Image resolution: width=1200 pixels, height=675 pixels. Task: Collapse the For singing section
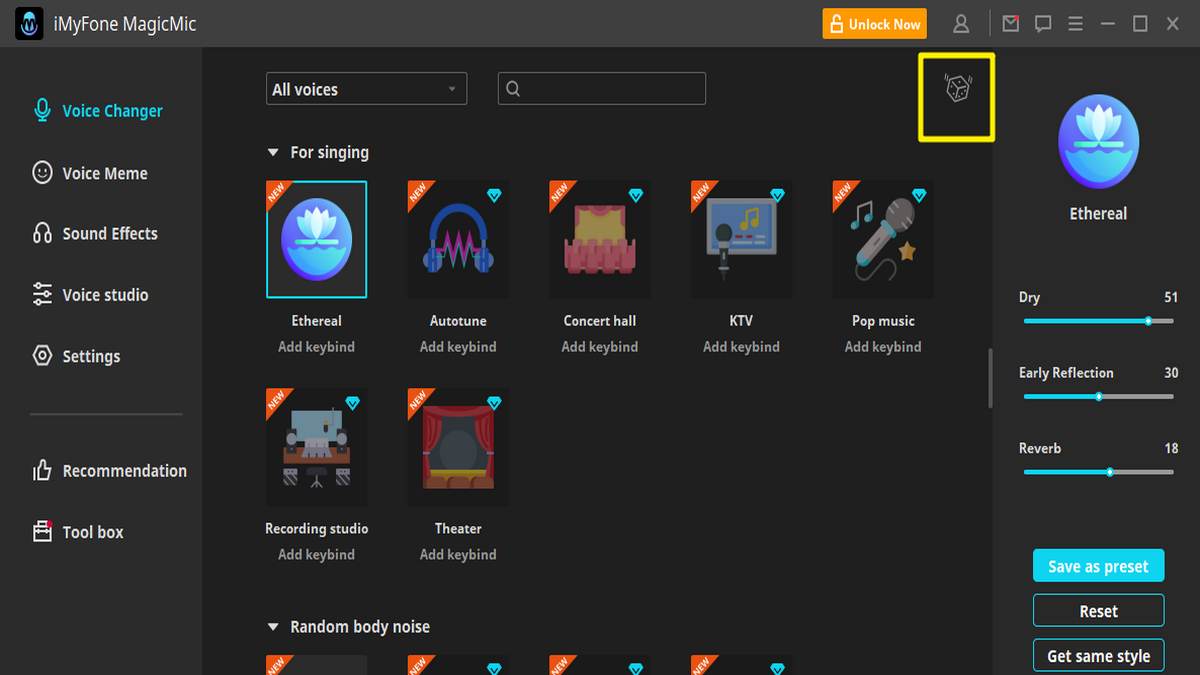point(273,153)
